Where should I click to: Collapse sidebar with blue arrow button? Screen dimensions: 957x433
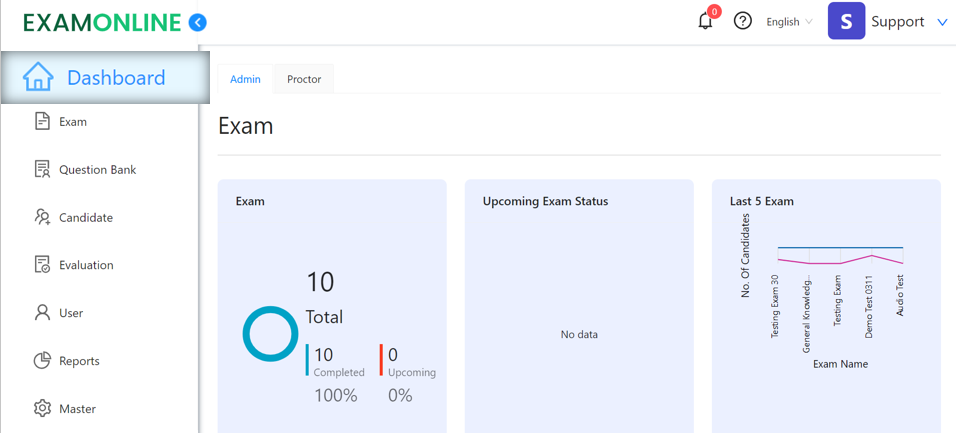click(198, 23)
